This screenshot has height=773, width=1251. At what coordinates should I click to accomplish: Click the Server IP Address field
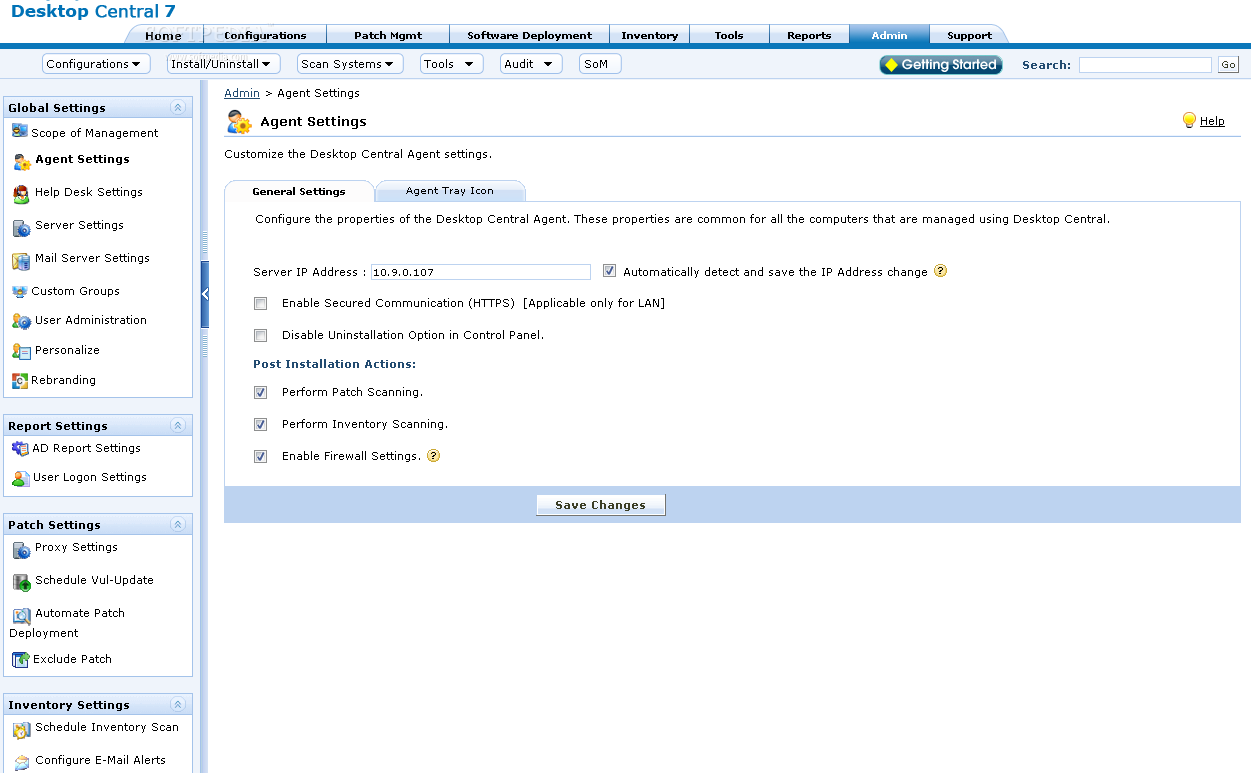pos(481,272)
